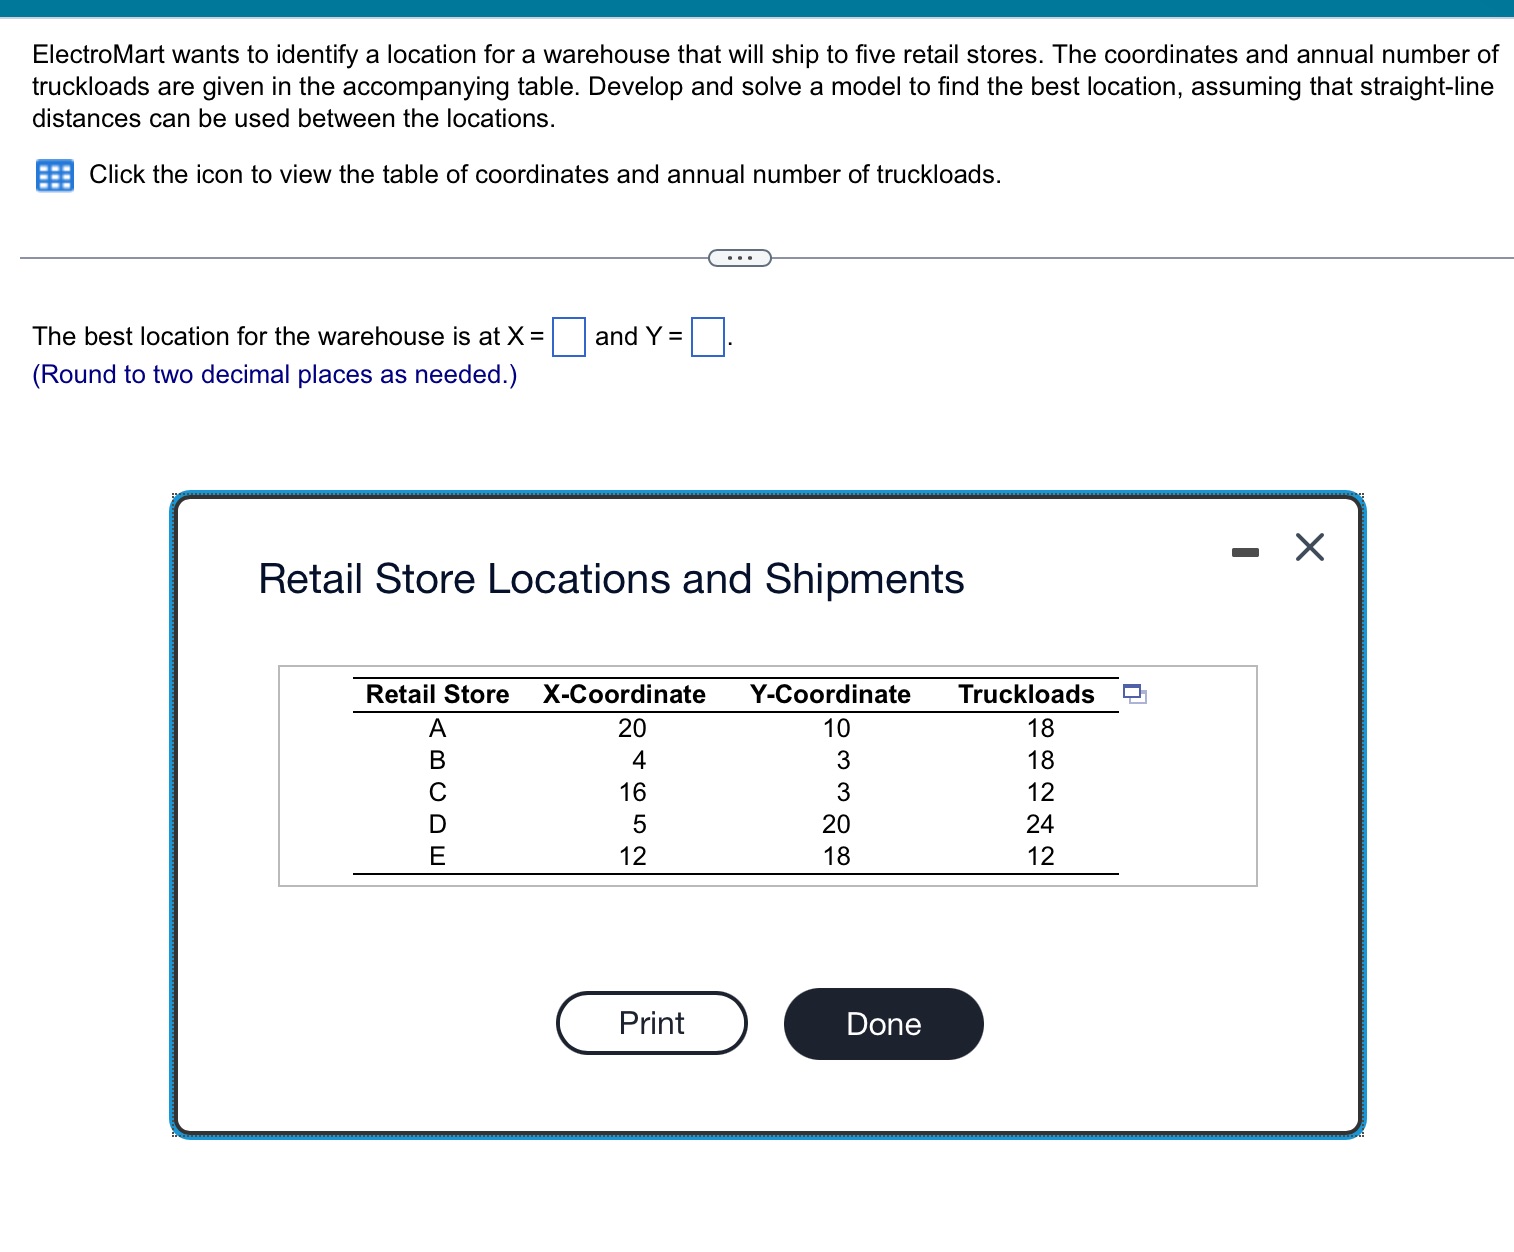Open the 'Click the icon to view' table link
1514x1252 pixels.
tap(545, 174)
